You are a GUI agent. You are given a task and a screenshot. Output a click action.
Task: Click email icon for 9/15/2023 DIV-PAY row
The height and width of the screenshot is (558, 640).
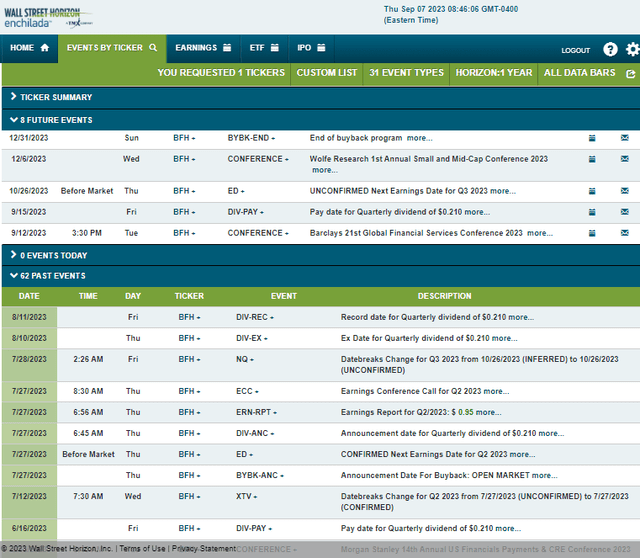[x=624, y=211]
